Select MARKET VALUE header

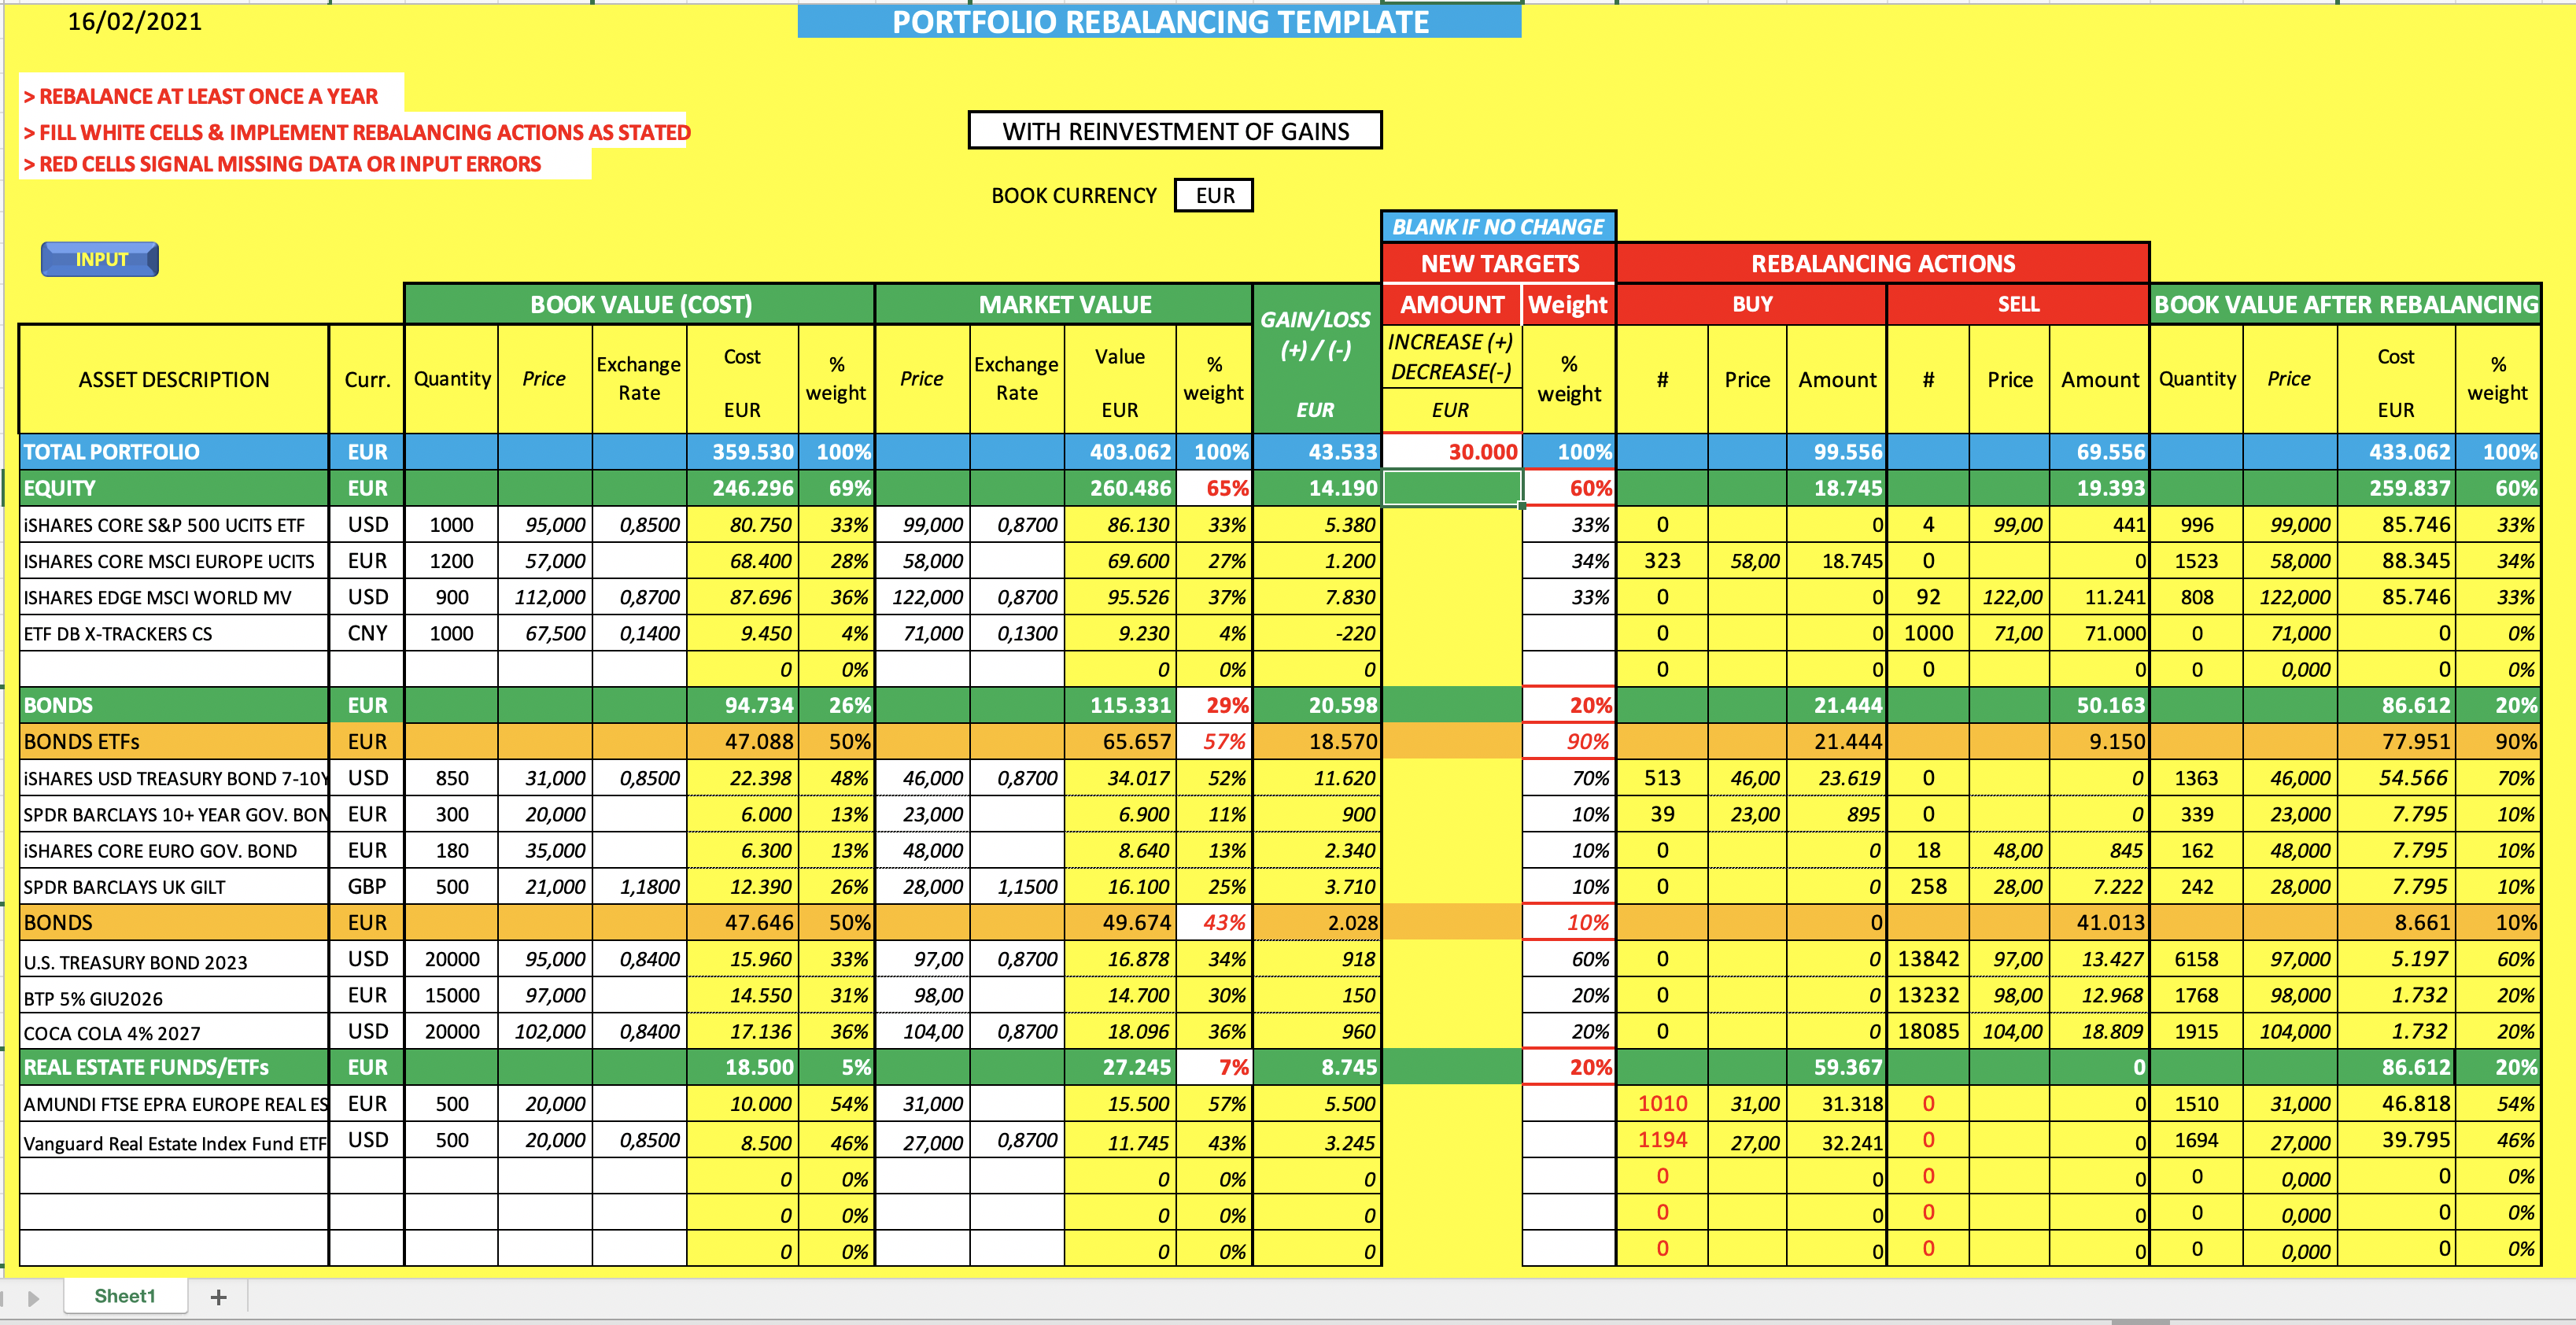pyautogui.click(x=1065, y=304)
